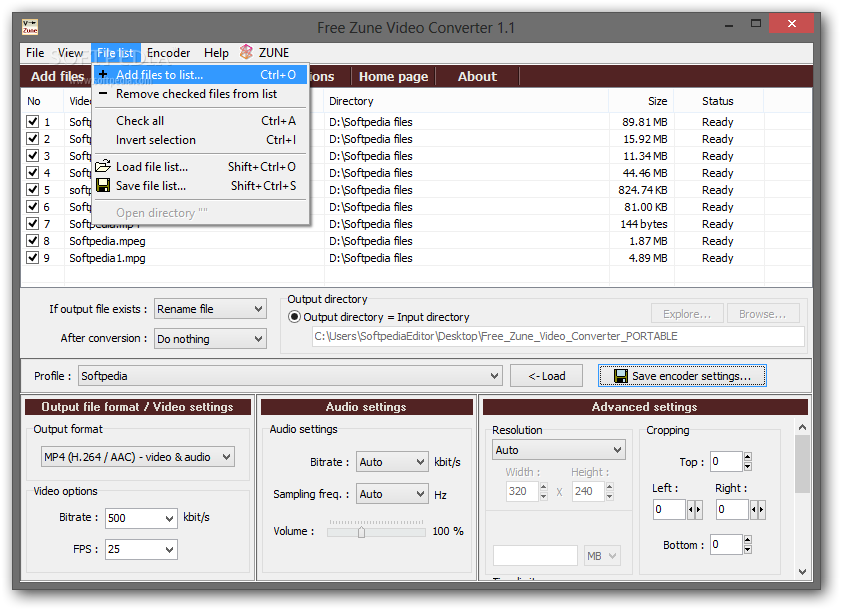Viewport: 841px width, 610px height.
Task: Click the Explore... button
Action: 687,314
